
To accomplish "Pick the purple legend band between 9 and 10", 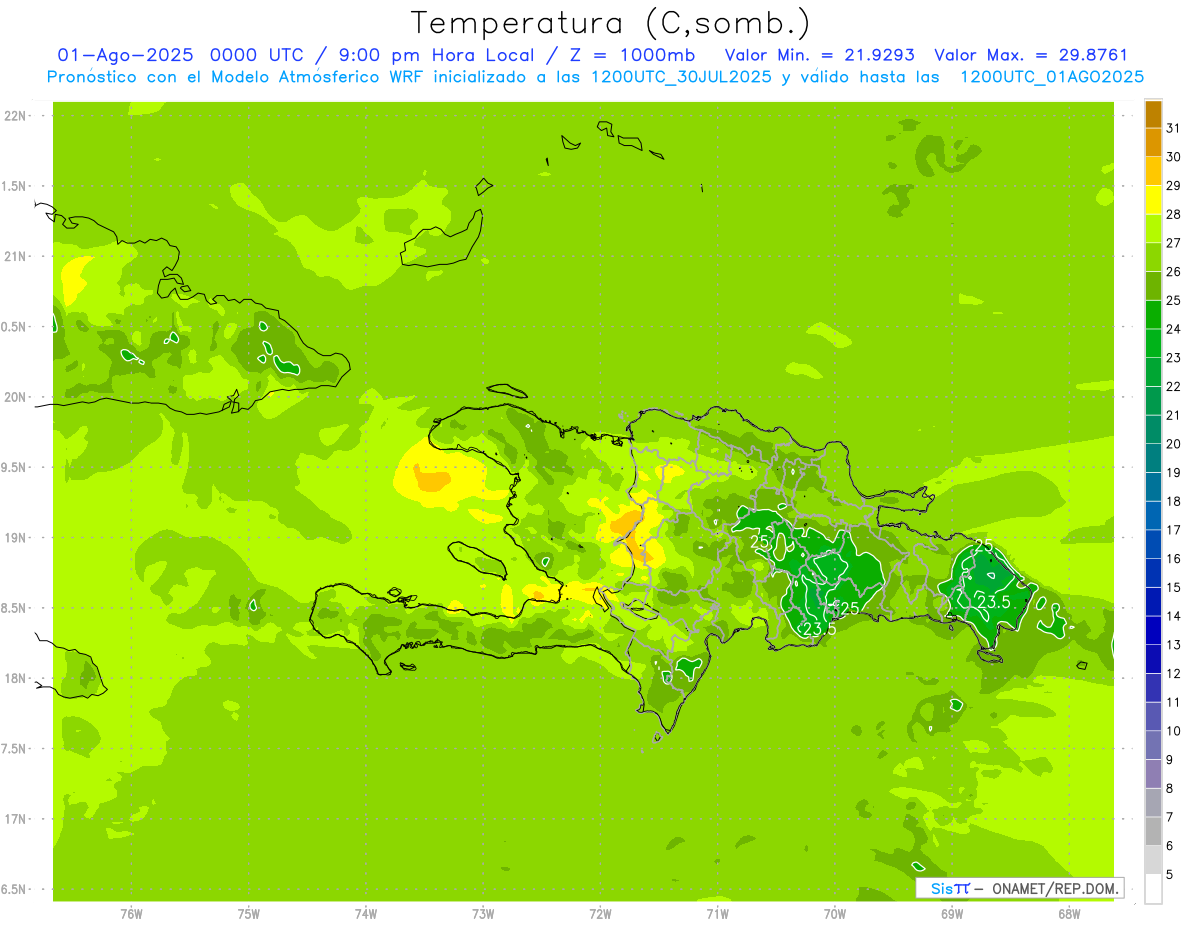I will [1153, 745].
